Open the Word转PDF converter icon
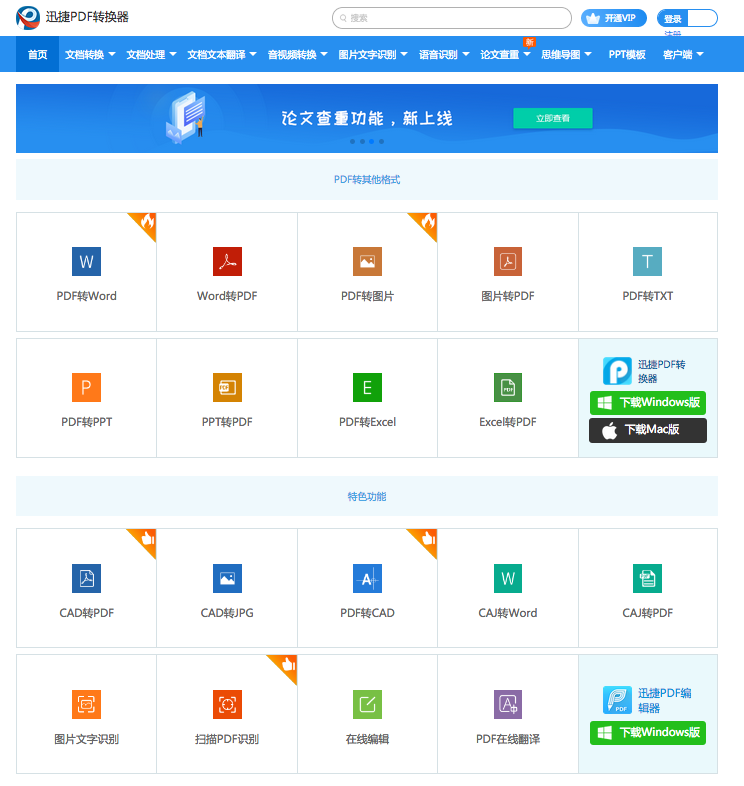This screenshot has height=786, width=744. pos(227,261)
